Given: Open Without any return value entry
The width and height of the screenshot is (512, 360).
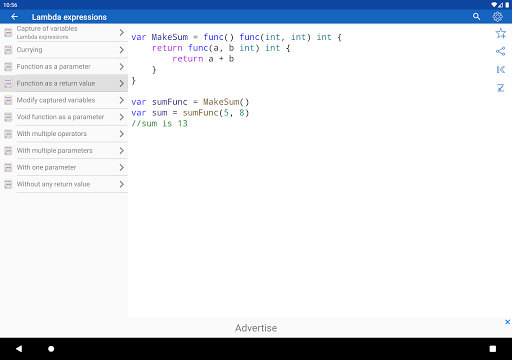Looking at the screenshot, I should point(64,184).
